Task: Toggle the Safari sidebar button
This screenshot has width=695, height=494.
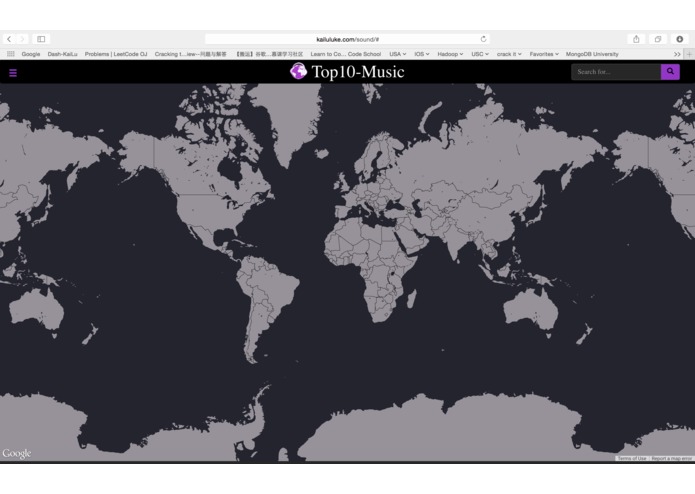Action: click(41, 39)
